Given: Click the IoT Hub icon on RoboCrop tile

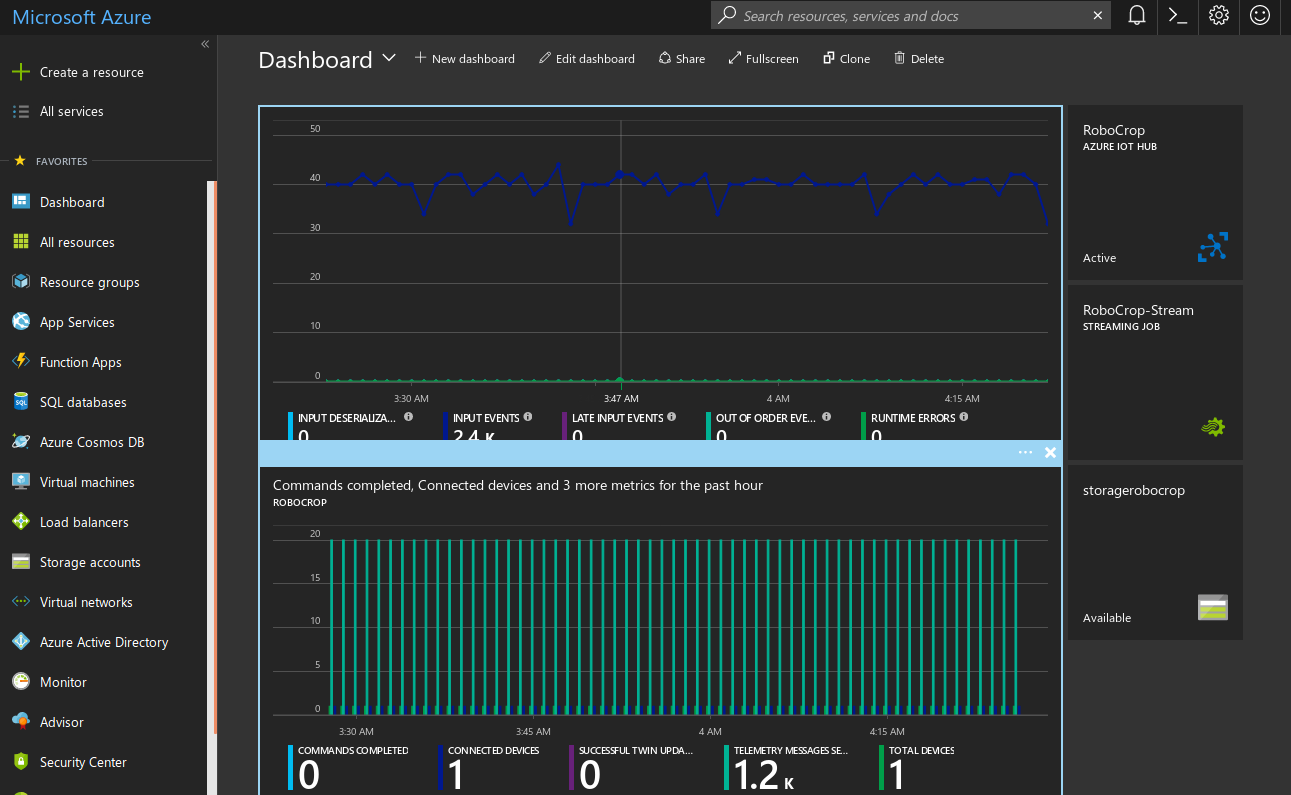Looking at the screenshot, I should point(1212,247).
